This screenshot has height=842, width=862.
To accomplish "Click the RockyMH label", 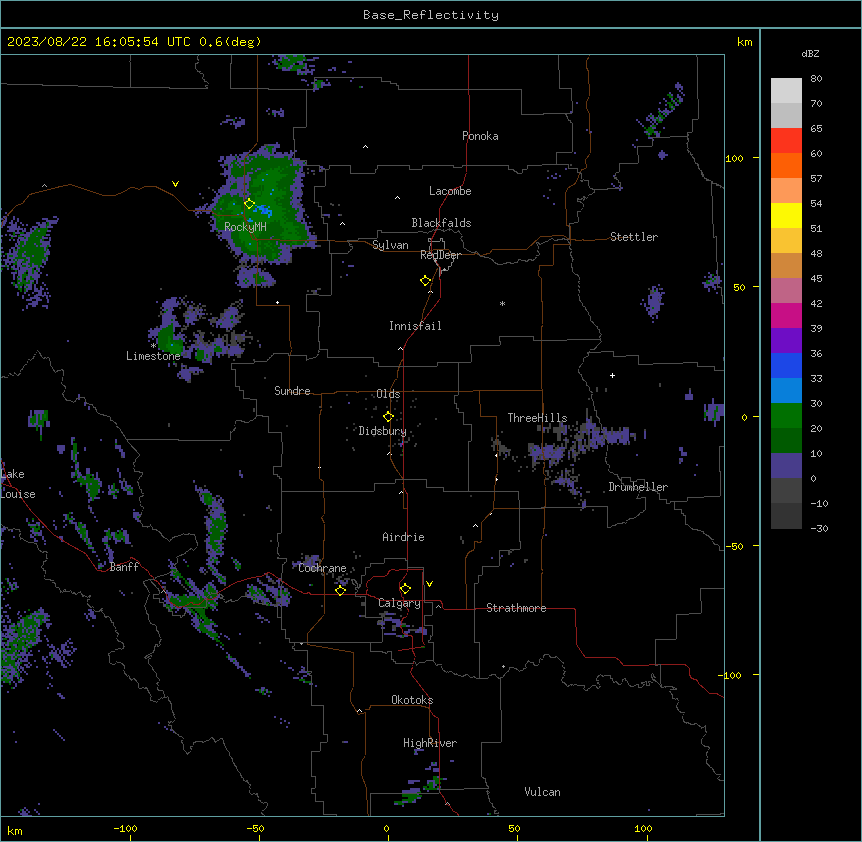I will pos(245,227).
